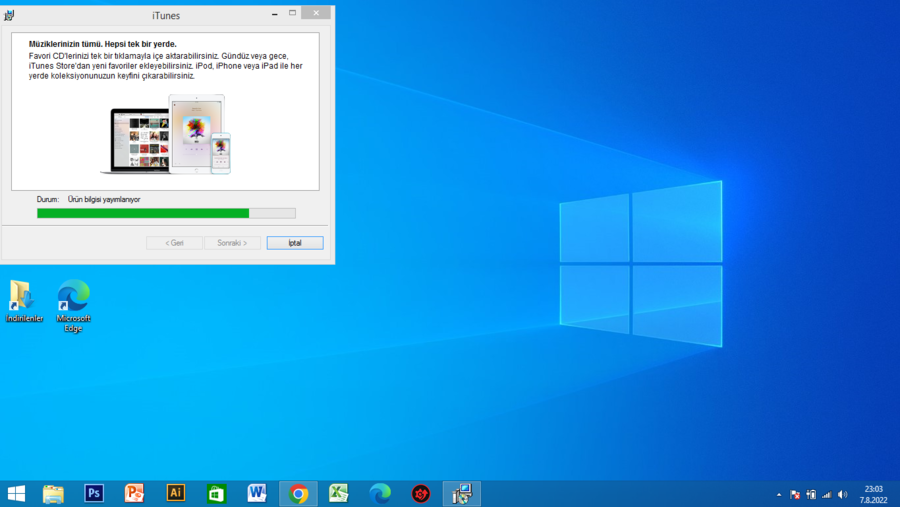The width and height of the screenshot is (900, 507).
Task: Launch Adobe Illustrator from the taskbar
Action: coord(176,493)
